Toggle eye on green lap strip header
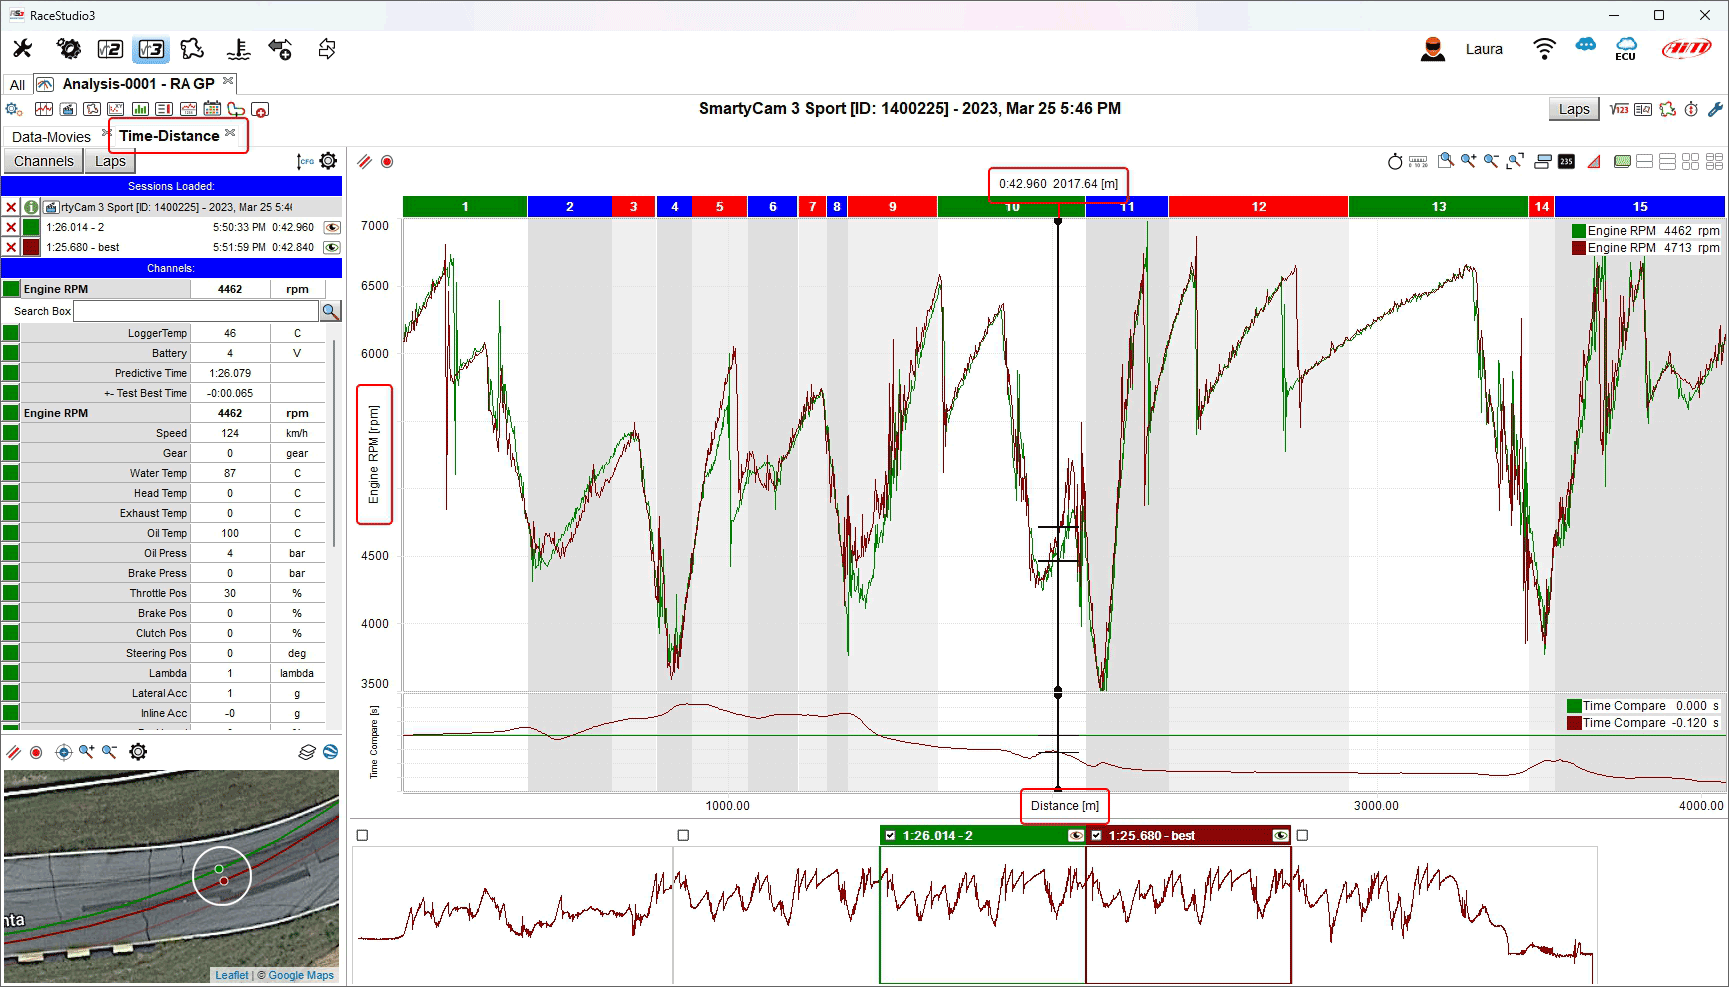Image resolution: width=1729 pixels, height=987 pixels. 1075,836
